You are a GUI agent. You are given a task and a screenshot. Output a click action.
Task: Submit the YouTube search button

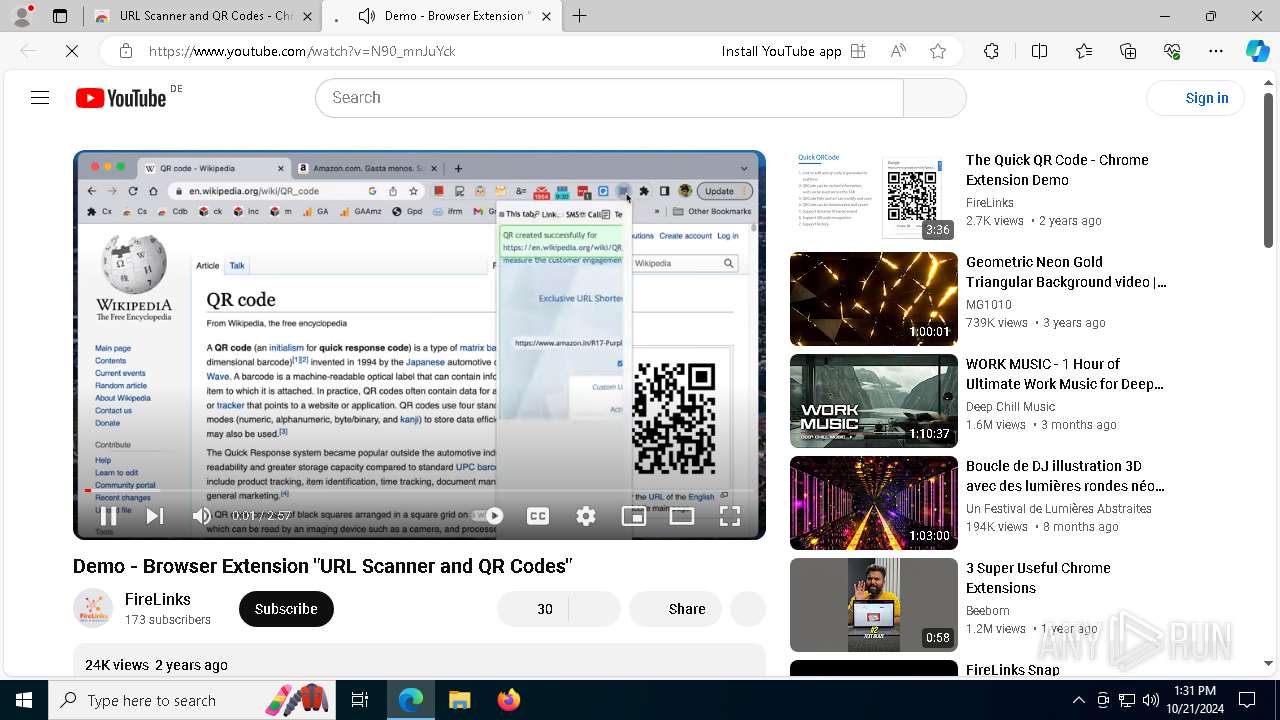tap(934, 98)
